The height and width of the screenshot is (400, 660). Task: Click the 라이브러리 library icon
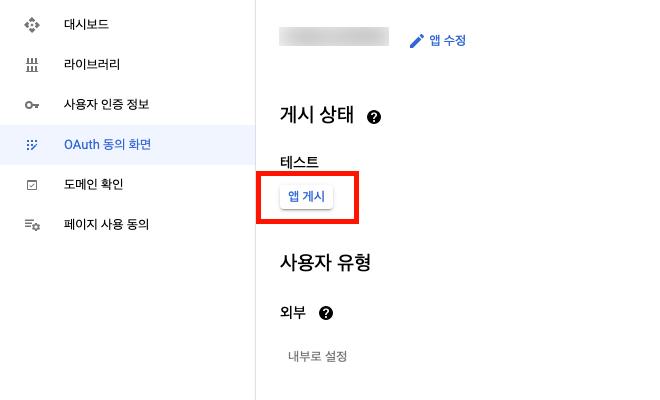click(x=31, y=64)
